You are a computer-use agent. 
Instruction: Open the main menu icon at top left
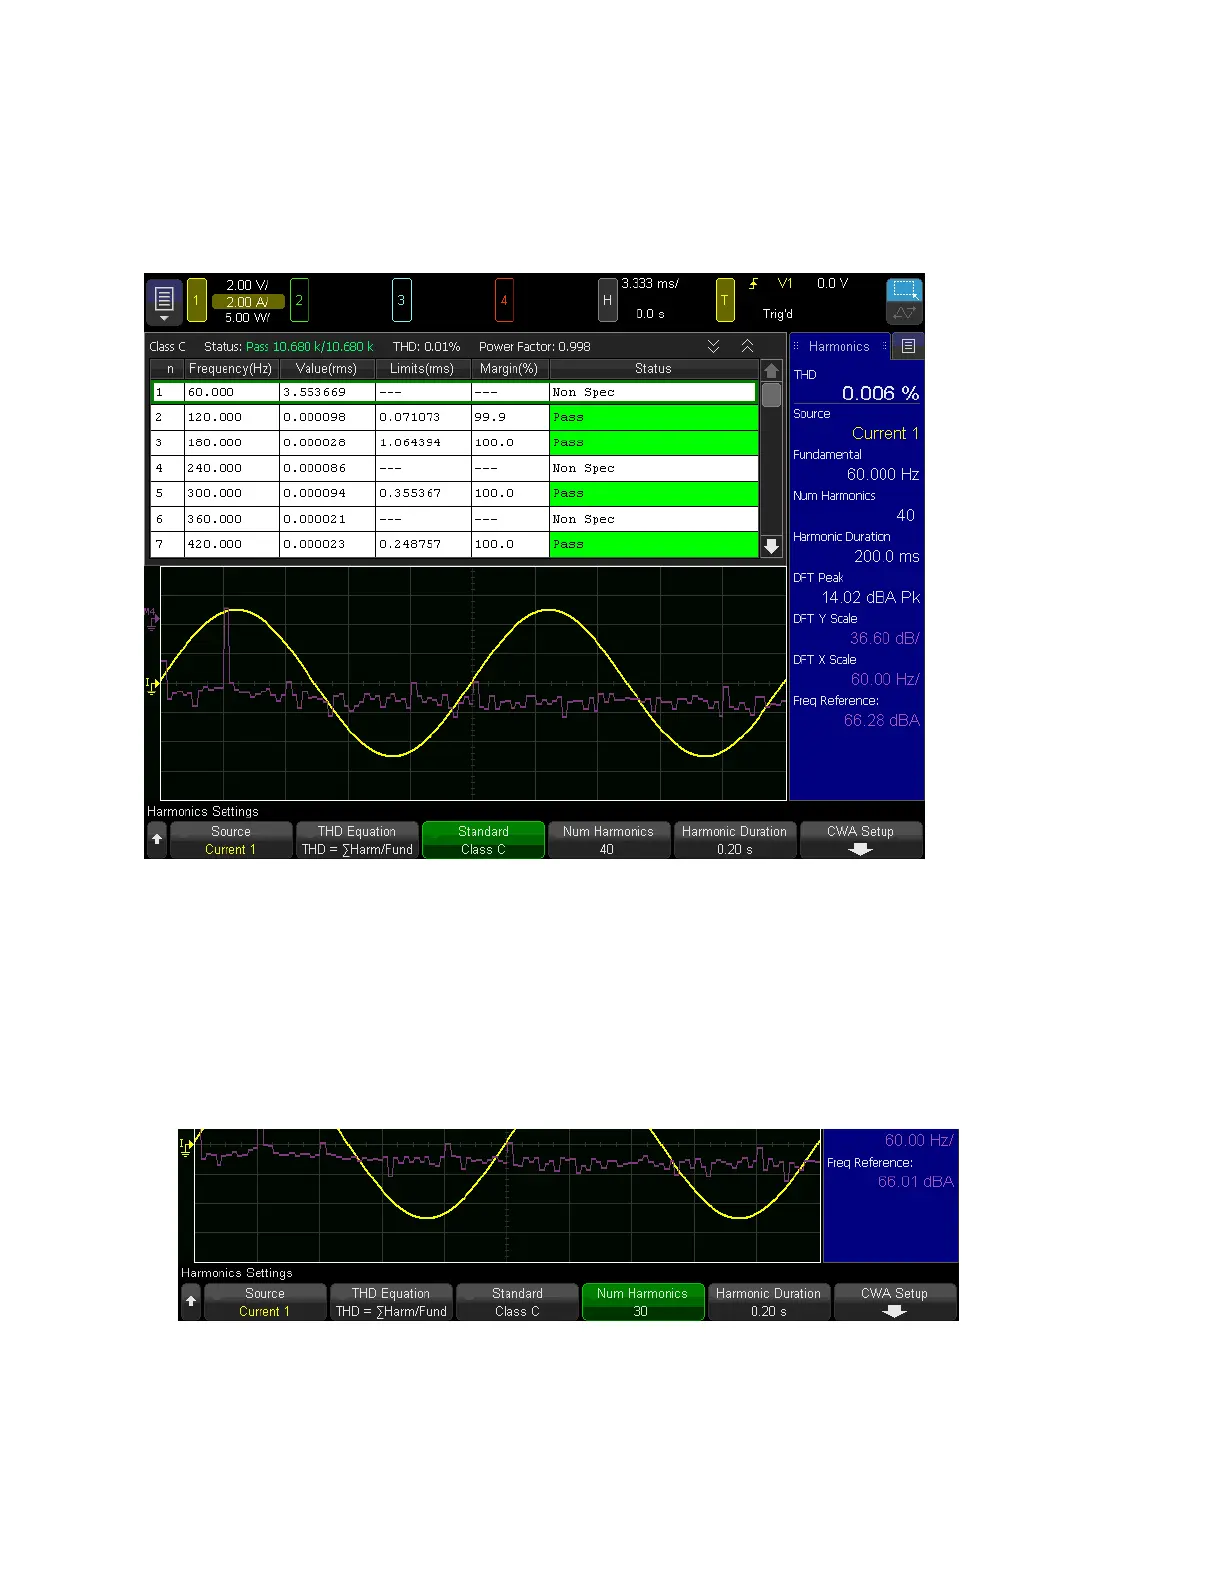click(x=164, y=300)
